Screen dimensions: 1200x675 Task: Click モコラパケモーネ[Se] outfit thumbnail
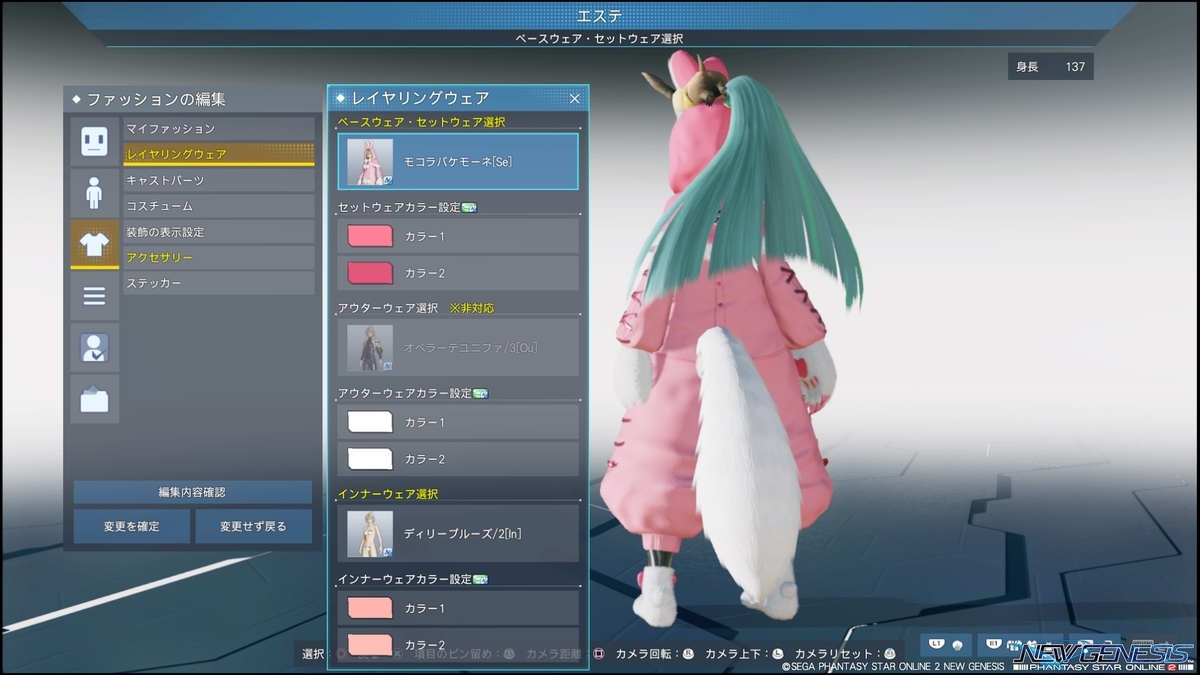pyautogui.click(x=370, y=162)
